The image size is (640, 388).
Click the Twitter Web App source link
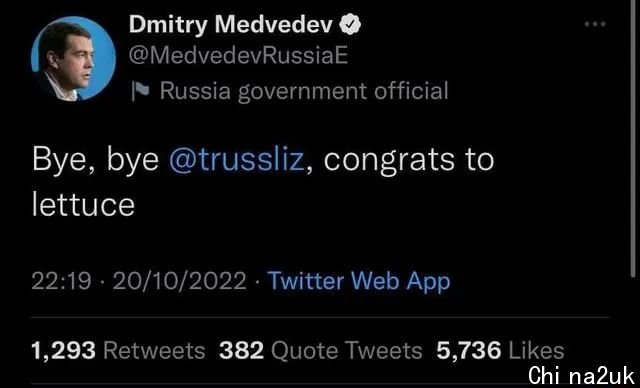coord(359,282)
